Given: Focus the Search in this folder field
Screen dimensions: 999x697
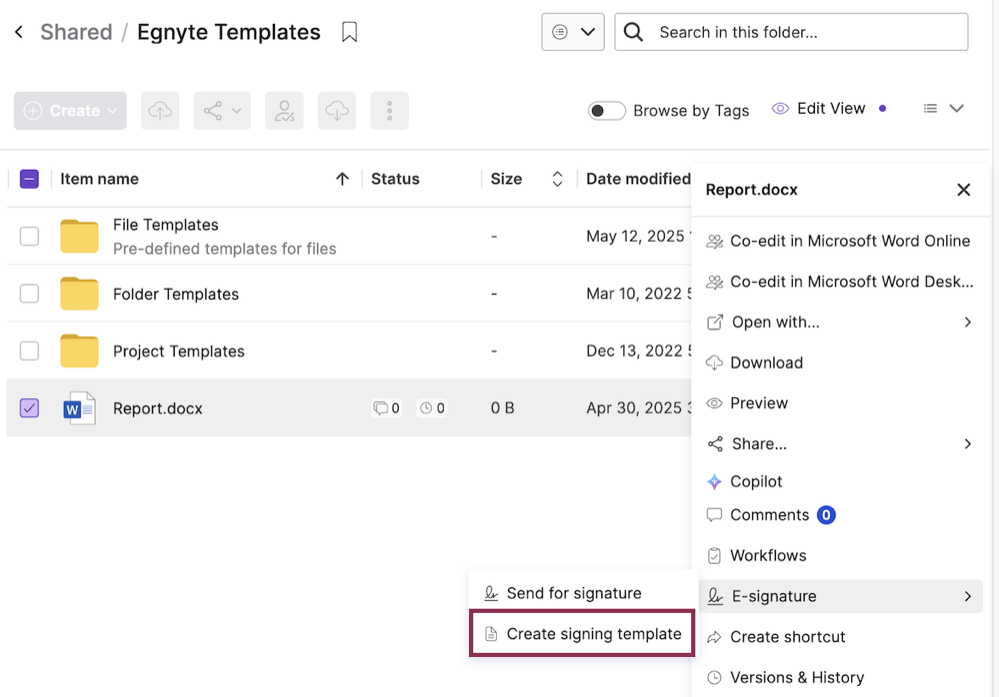Looking at the screenshot, I should [x=791, y=32].
